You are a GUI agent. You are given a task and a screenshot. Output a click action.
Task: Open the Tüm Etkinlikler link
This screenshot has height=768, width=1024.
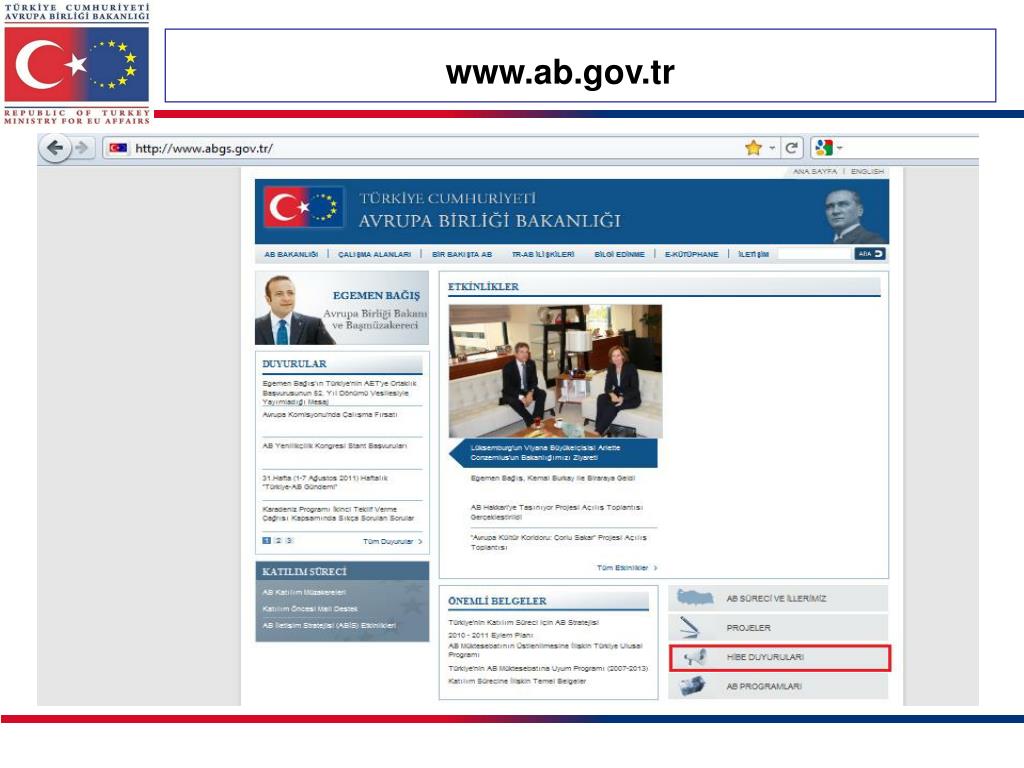pos(627,568)
